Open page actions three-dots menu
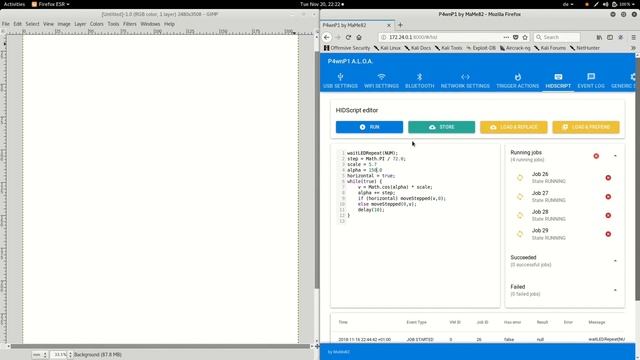 click(x=506, y=37)
